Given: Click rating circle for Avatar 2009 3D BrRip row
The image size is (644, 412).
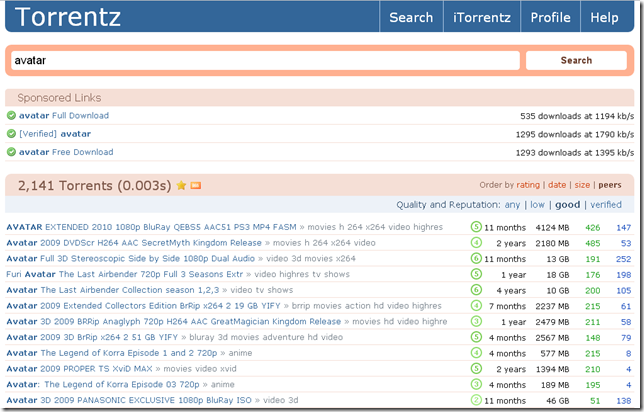Looking at the screenshot, I should (476, 337).
